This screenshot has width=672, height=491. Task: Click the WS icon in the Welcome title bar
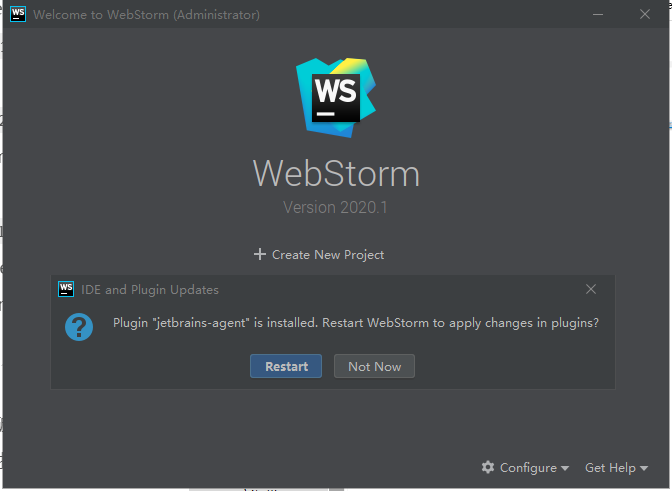(17, 15)
